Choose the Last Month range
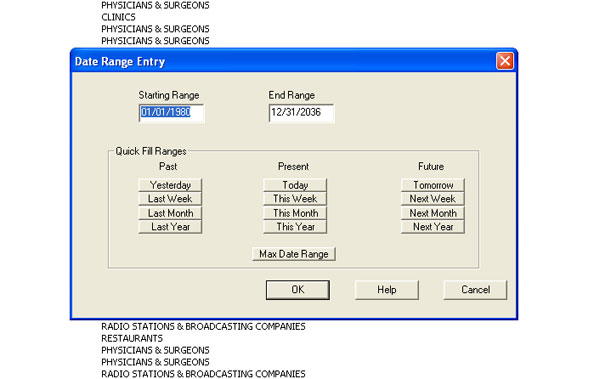 170,213
